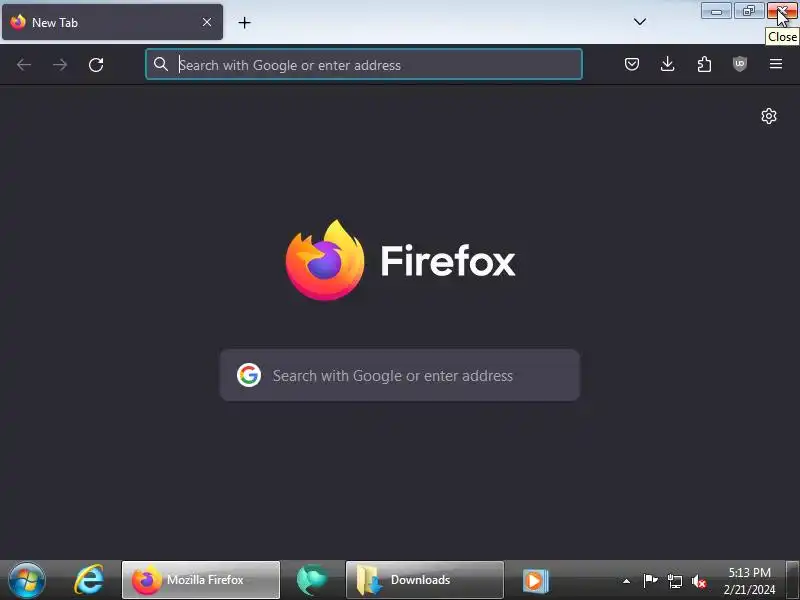
Task: Select Mozilla Firefox taskbar button
Action: click(x=201, y=580)
